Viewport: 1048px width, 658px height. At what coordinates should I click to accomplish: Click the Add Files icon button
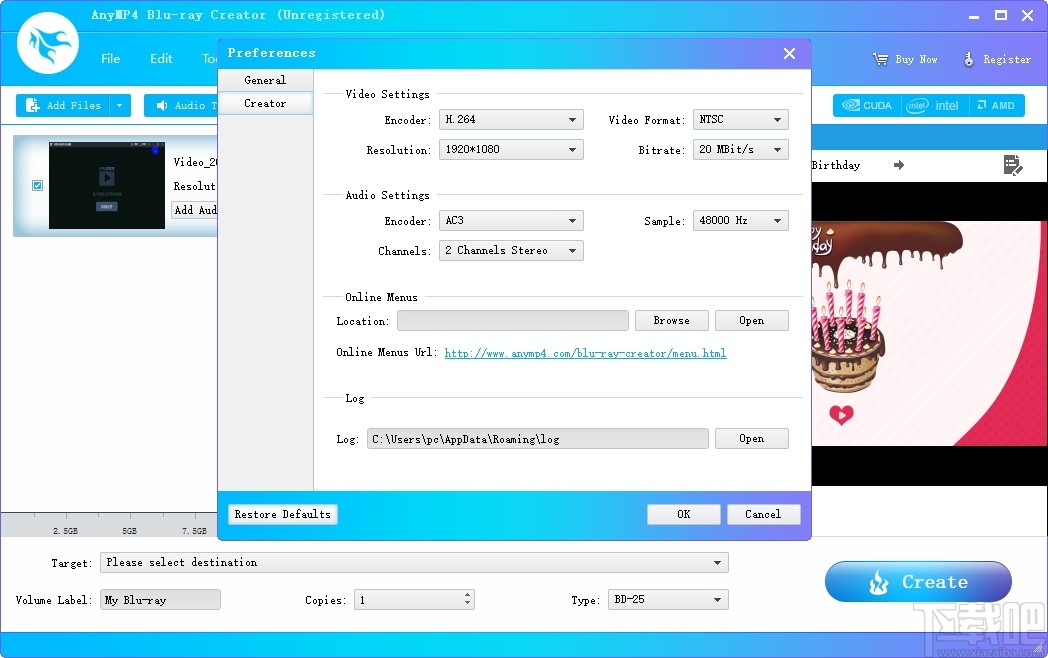pos(33,105)
